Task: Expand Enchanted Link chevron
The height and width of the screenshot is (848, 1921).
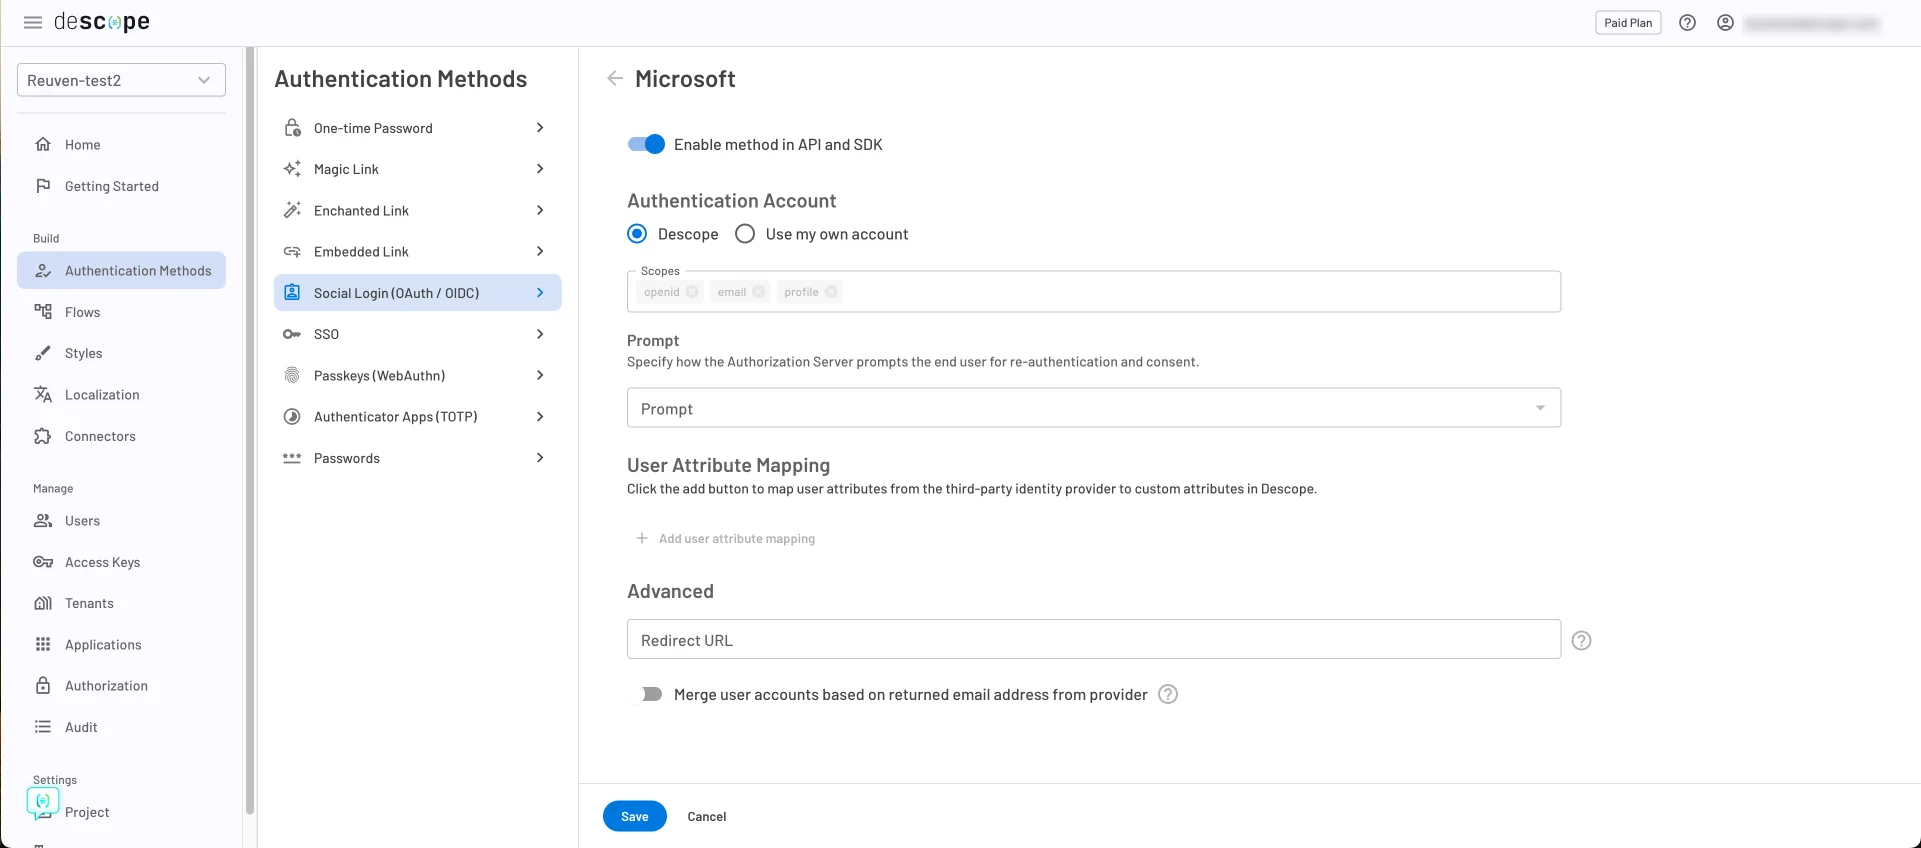Action: click(x=540, y=210)
